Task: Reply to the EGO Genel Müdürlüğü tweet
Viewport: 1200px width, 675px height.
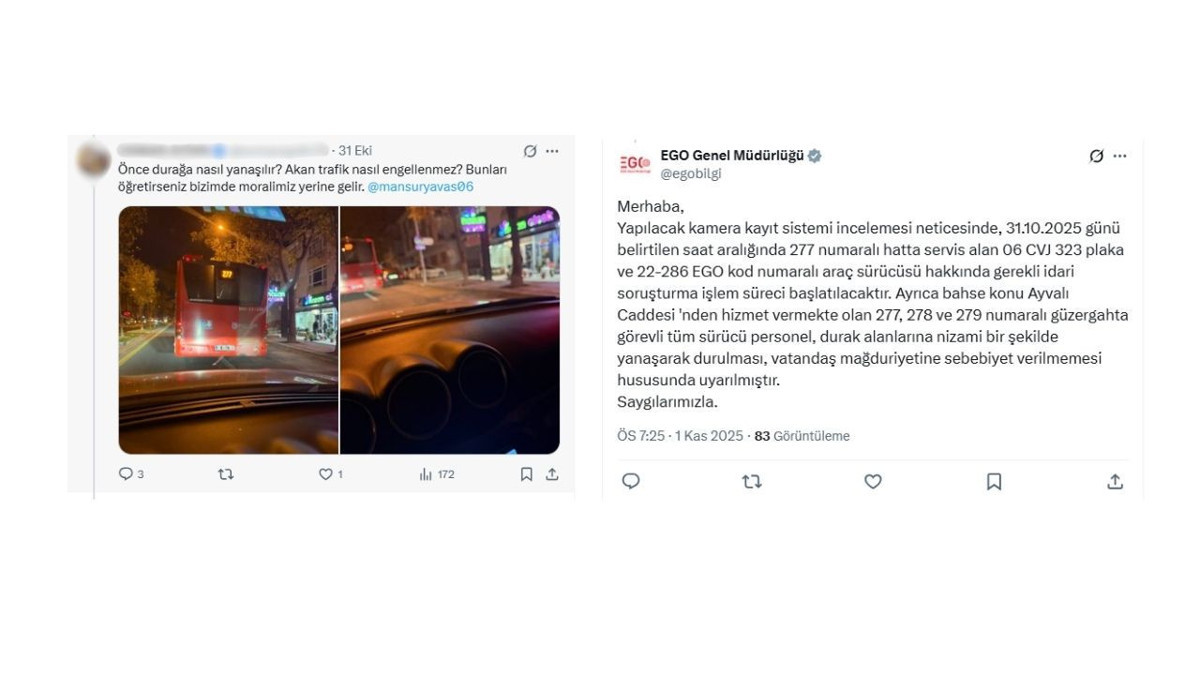Action: coord(631,481)
